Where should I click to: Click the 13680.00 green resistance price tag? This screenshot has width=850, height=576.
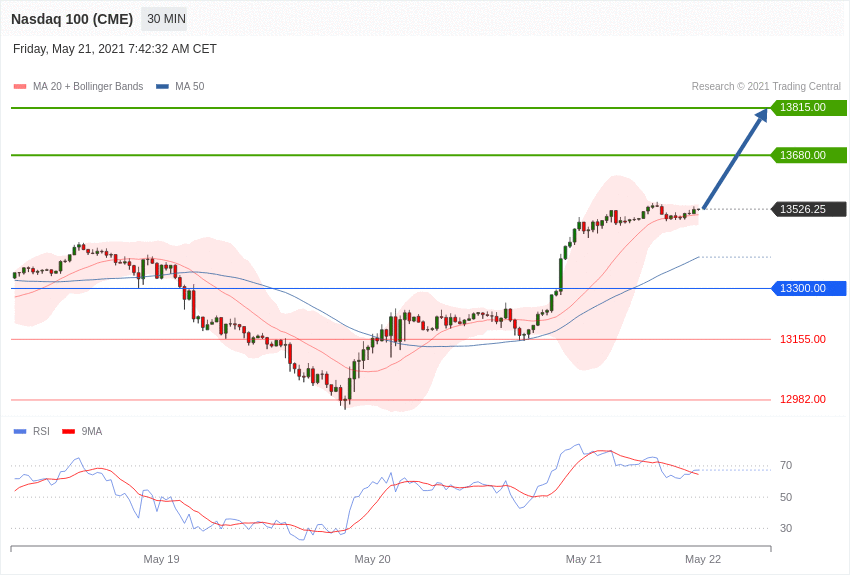pos(808,155)
